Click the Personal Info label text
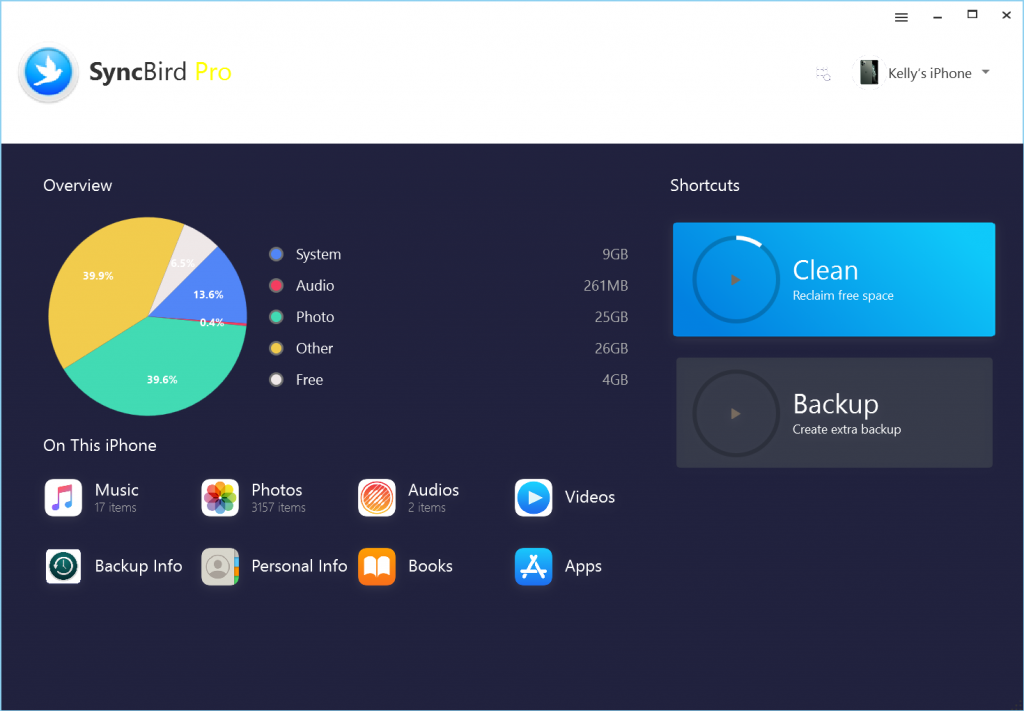1024x711 pixels. click(x=299, y=566)
